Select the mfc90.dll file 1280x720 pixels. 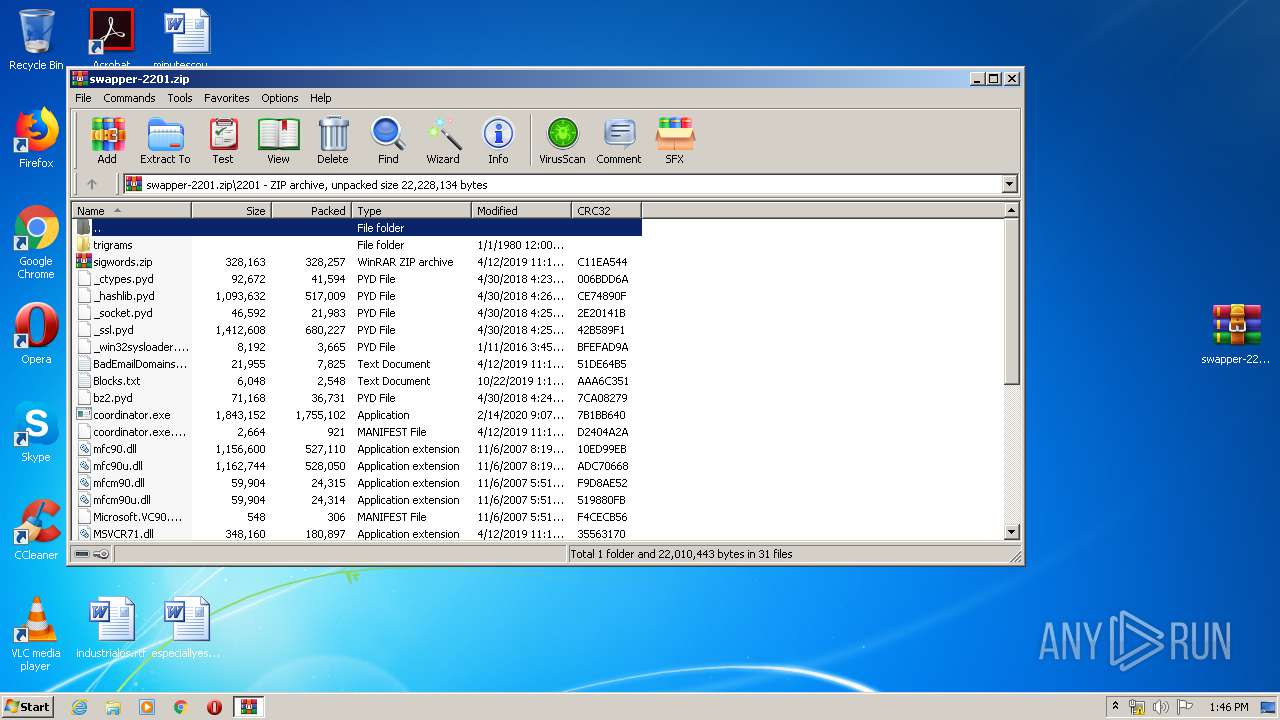tap(357, 449)
